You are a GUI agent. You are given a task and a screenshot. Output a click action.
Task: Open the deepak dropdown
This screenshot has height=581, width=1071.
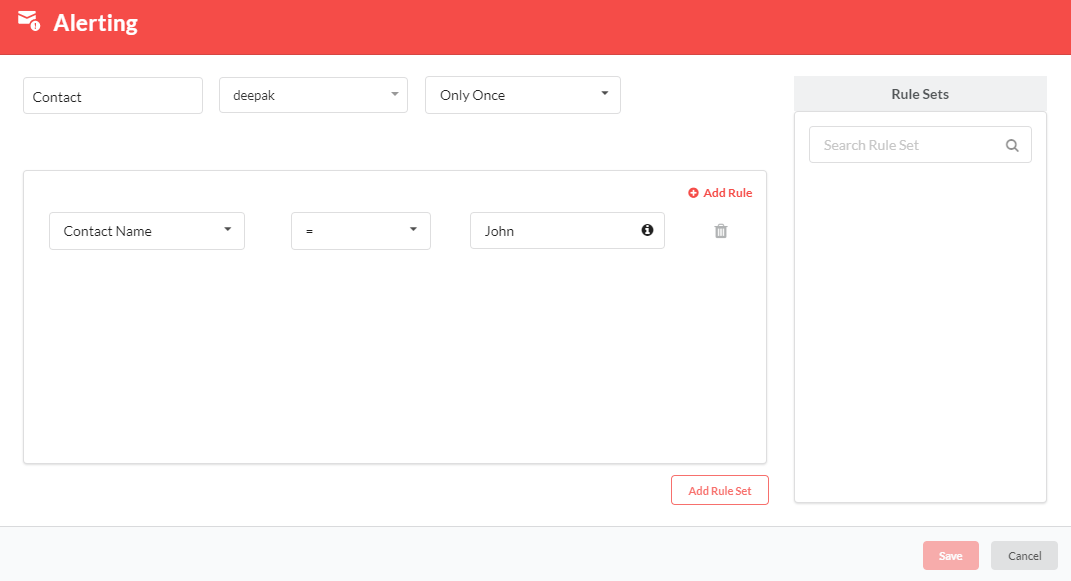coord(314,95)
